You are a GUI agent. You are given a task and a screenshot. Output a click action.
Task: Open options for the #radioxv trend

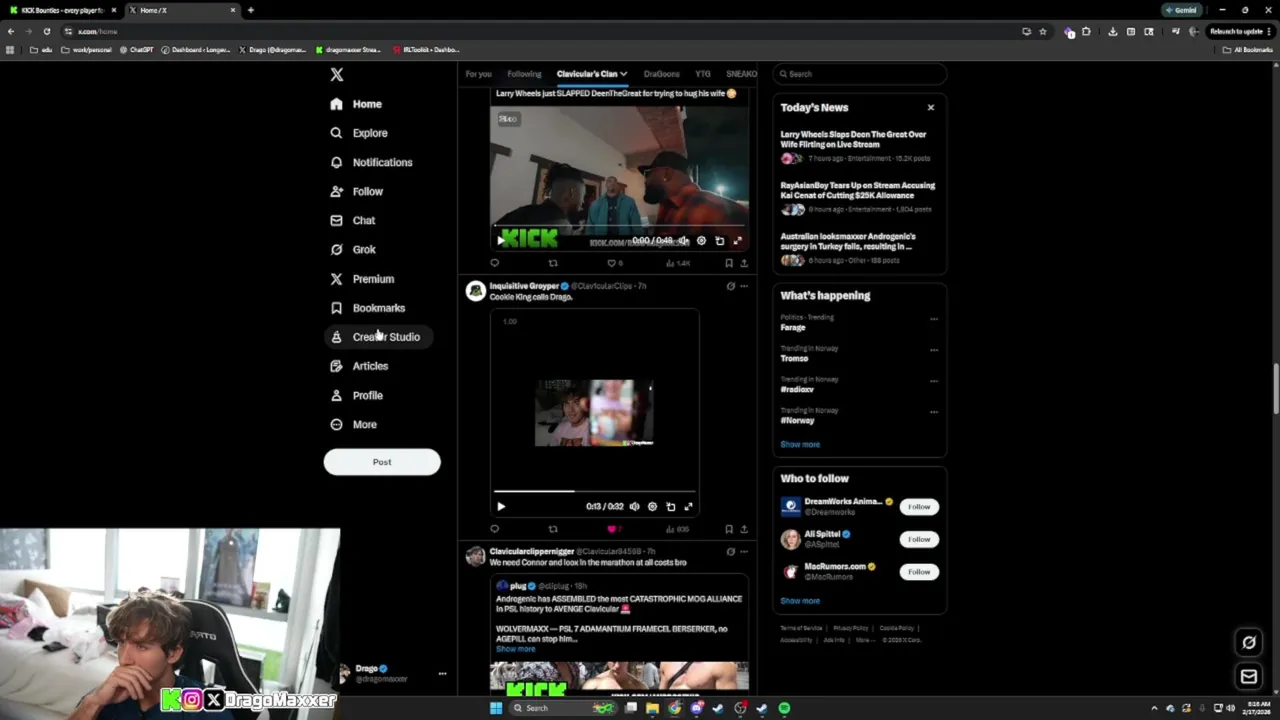pyautogui.click(x=934, y=381)
